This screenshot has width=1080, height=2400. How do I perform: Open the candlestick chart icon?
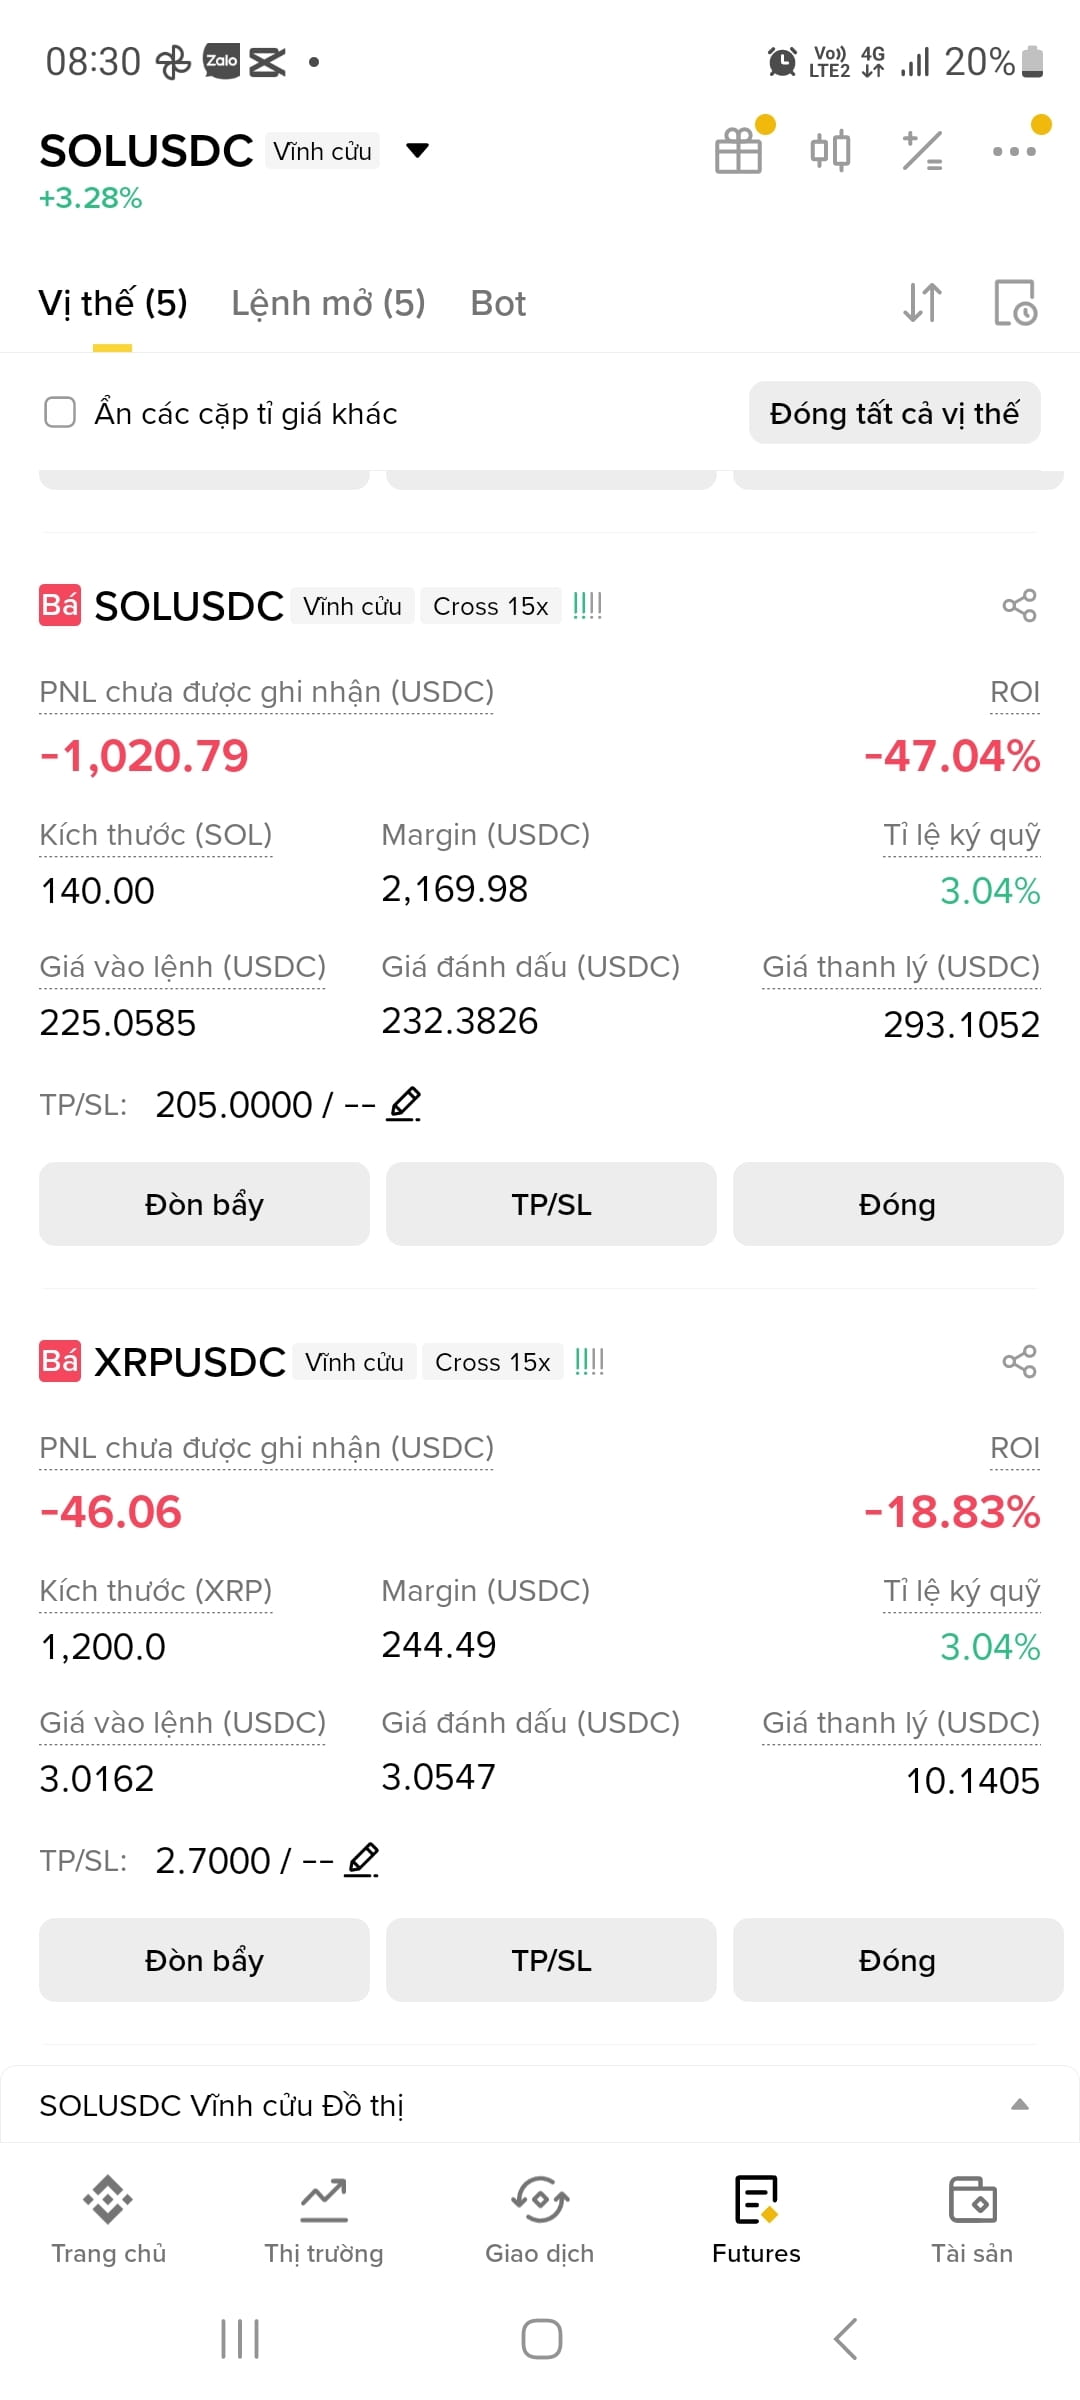[x=830, y=151]
